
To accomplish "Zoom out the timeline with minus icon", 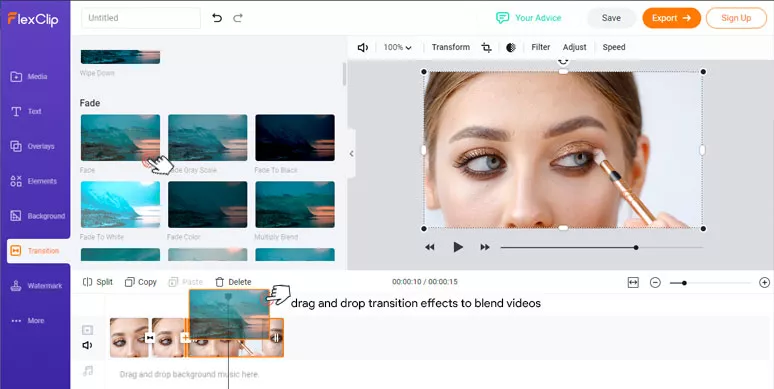I will click(x=655, y=282).
